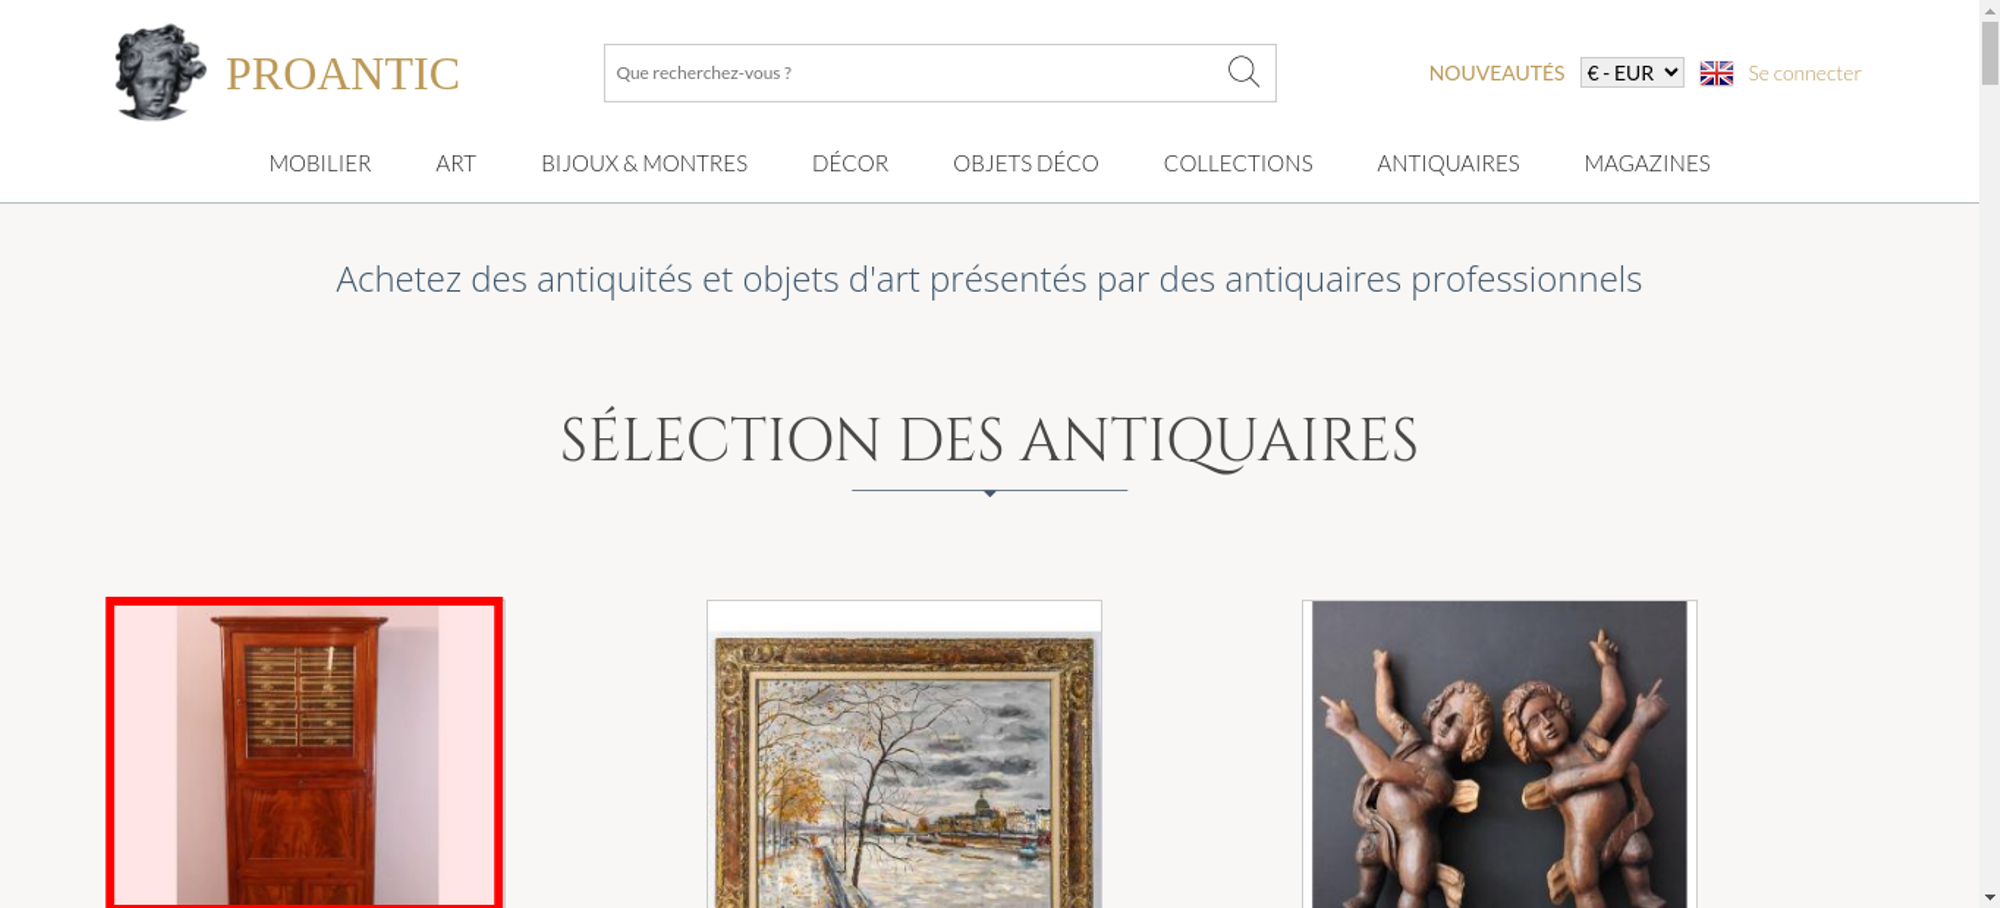Open the MOBILIER menu
2000x908 pixels.
tap(320, 163)
